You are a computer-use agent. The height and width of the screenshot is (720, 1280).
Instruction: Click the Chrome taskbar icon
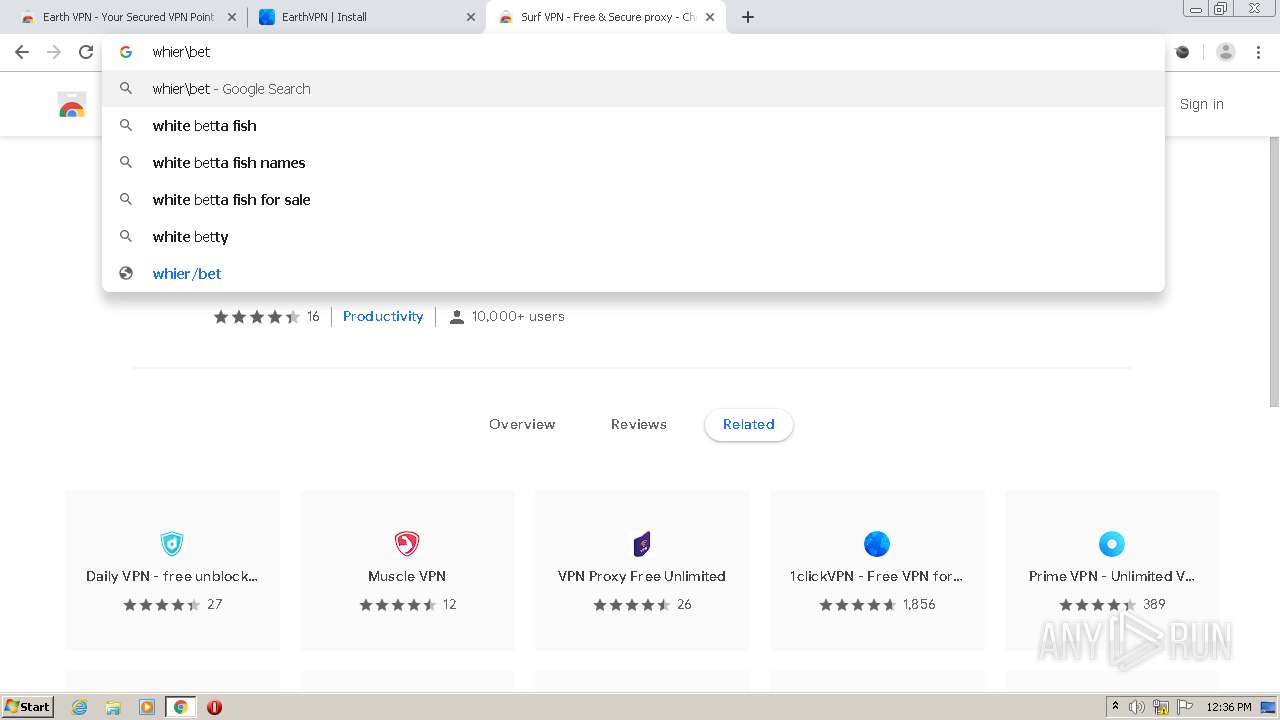point(180,707)
